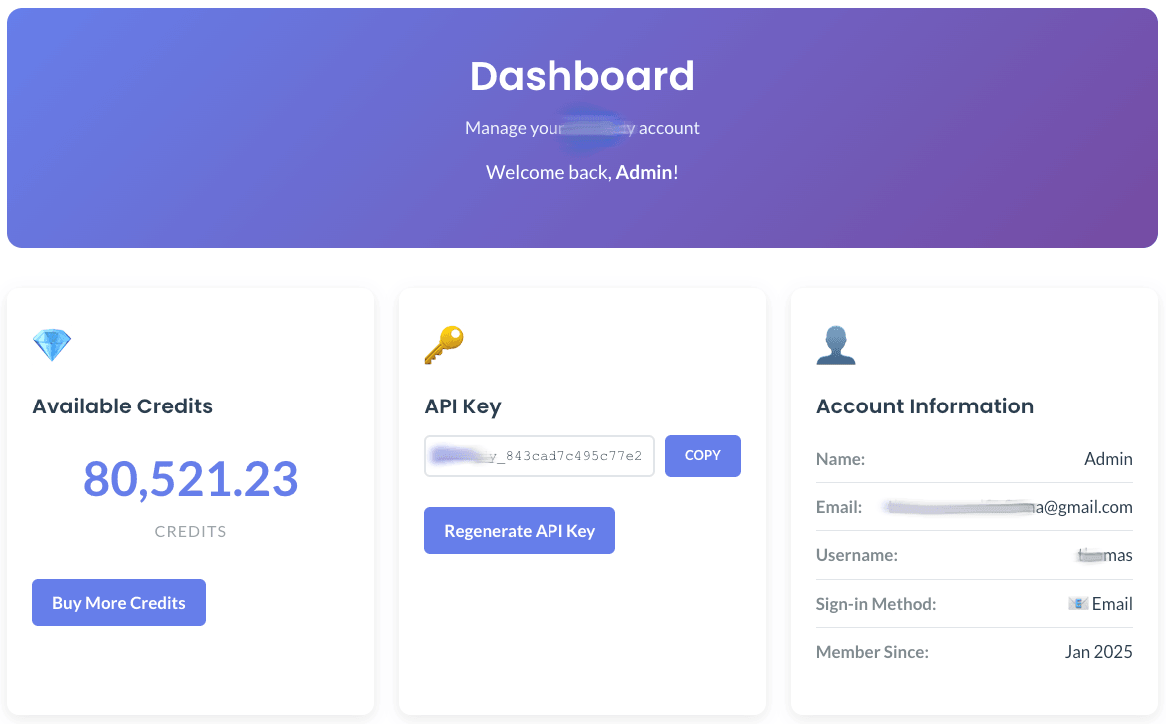This screenshot has height=724, width=1166.
Task: Click the 80,521.23 credits balance
Action: tap(190, 479)
